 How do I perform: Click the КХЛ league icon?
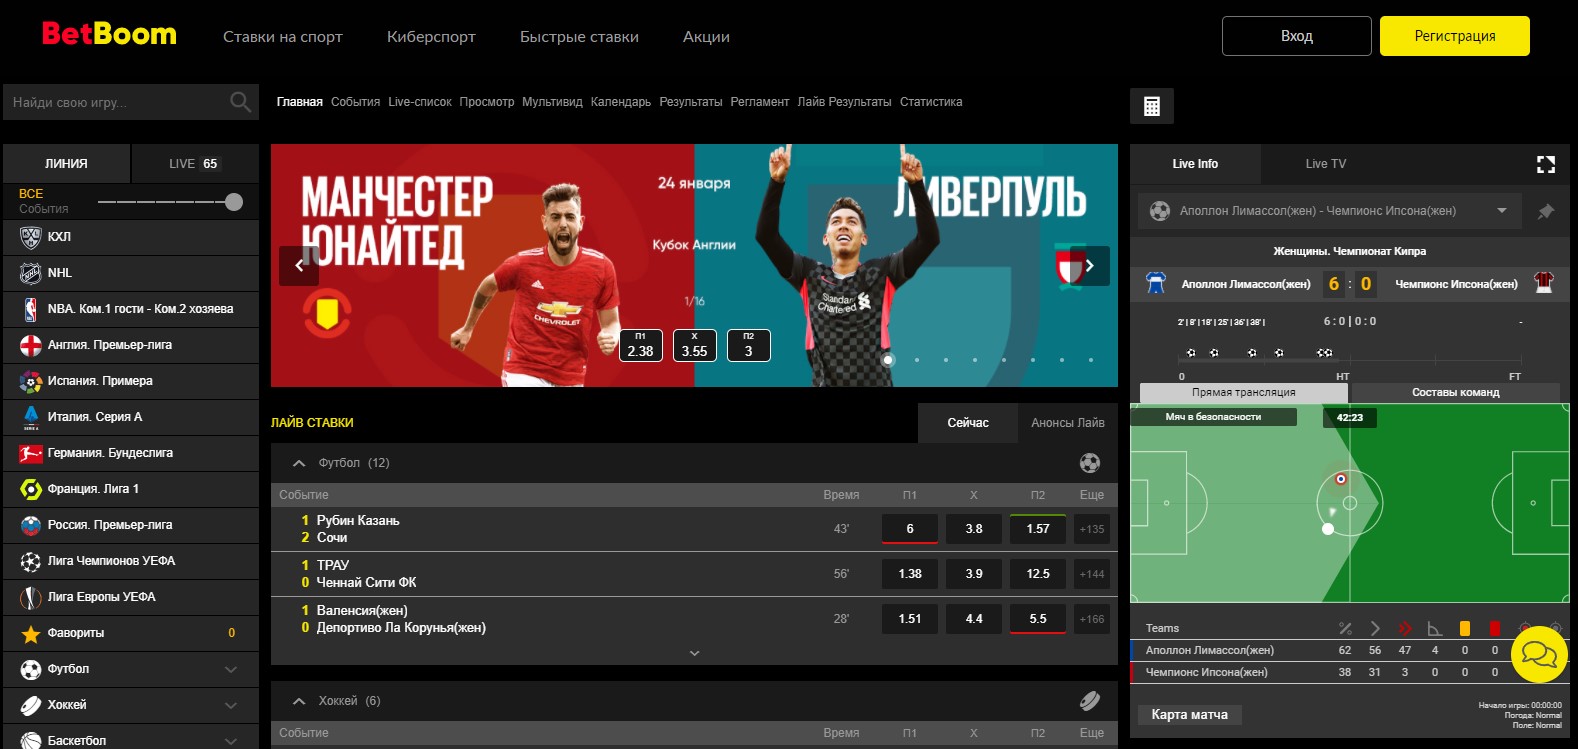(x=31, y=237)
